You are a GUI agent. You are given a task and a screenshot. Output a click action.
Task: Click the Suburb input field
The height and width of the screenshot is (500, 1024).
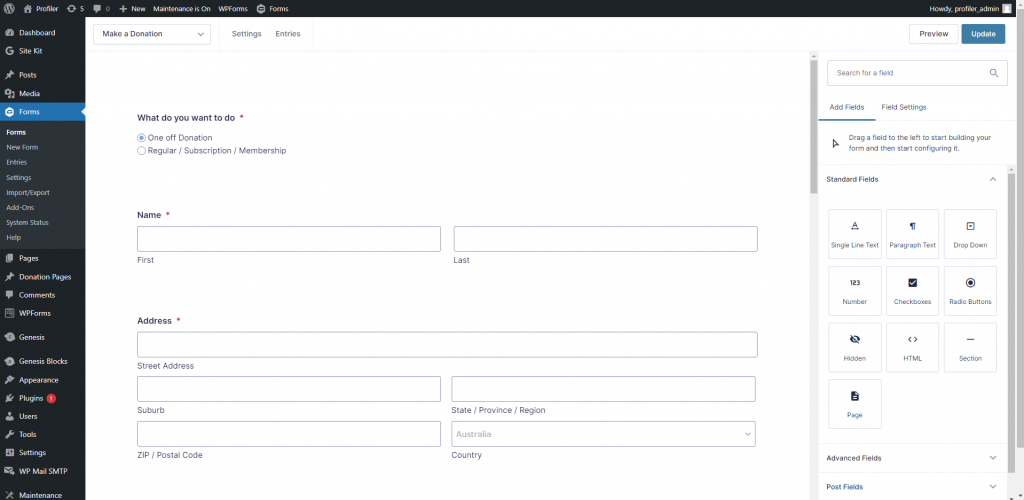pos(289,389)
